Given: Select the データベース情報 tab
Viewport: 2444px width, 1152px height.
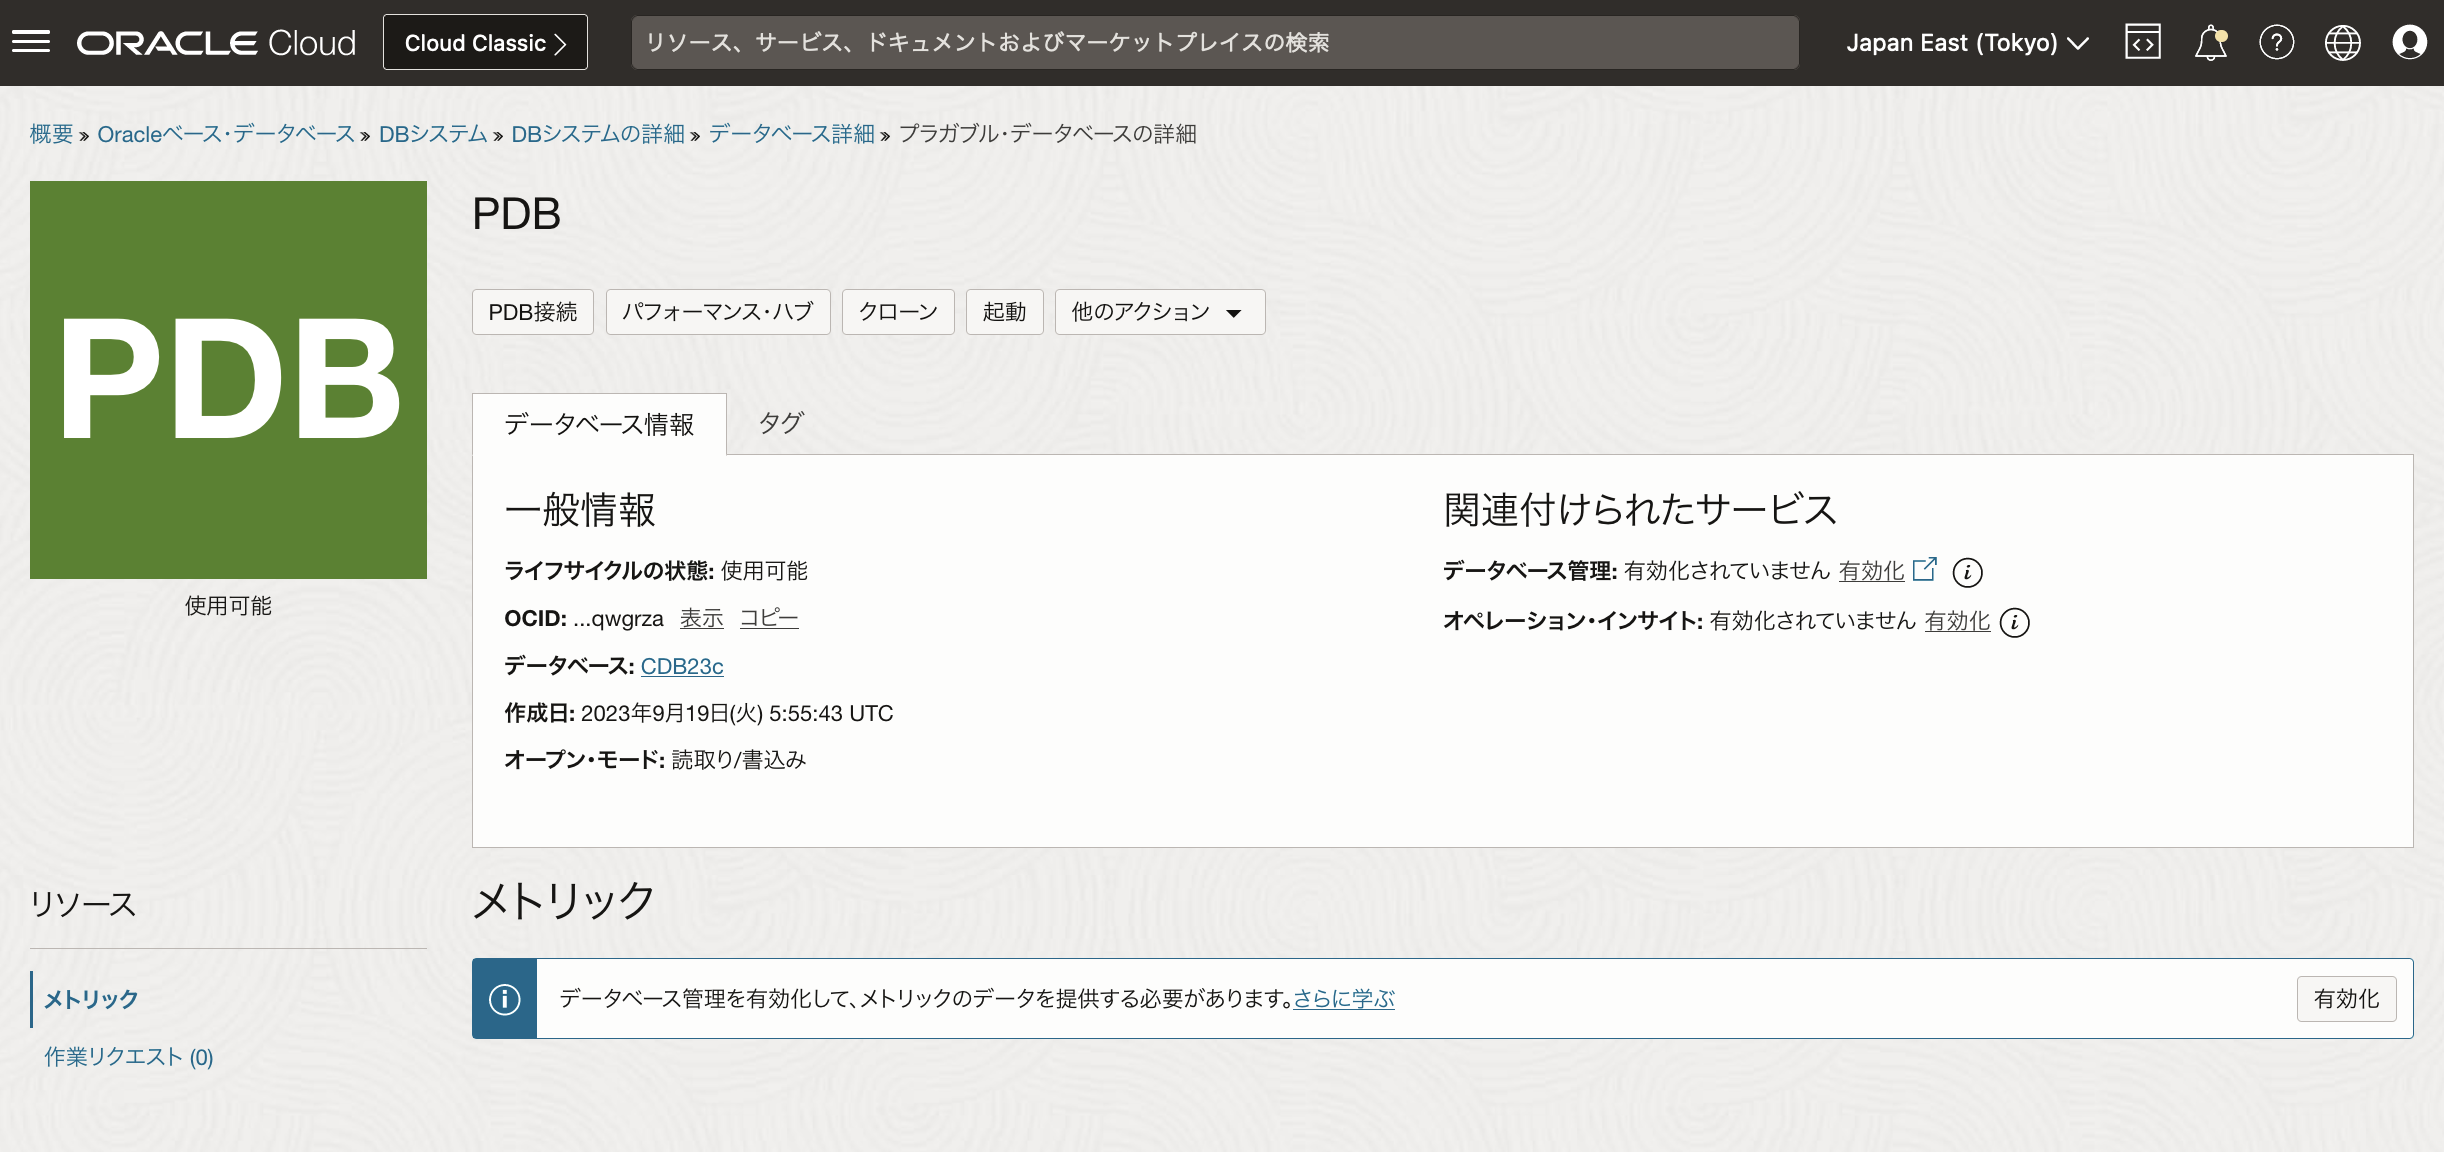Looking at the screenshot, I should click(x=599, y=423).
